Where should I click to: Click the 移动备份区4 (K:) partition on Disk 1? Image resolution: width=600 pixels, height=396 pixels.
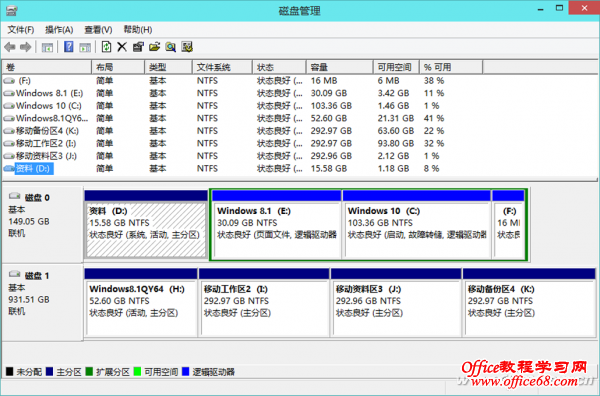(x=529, y=302)
